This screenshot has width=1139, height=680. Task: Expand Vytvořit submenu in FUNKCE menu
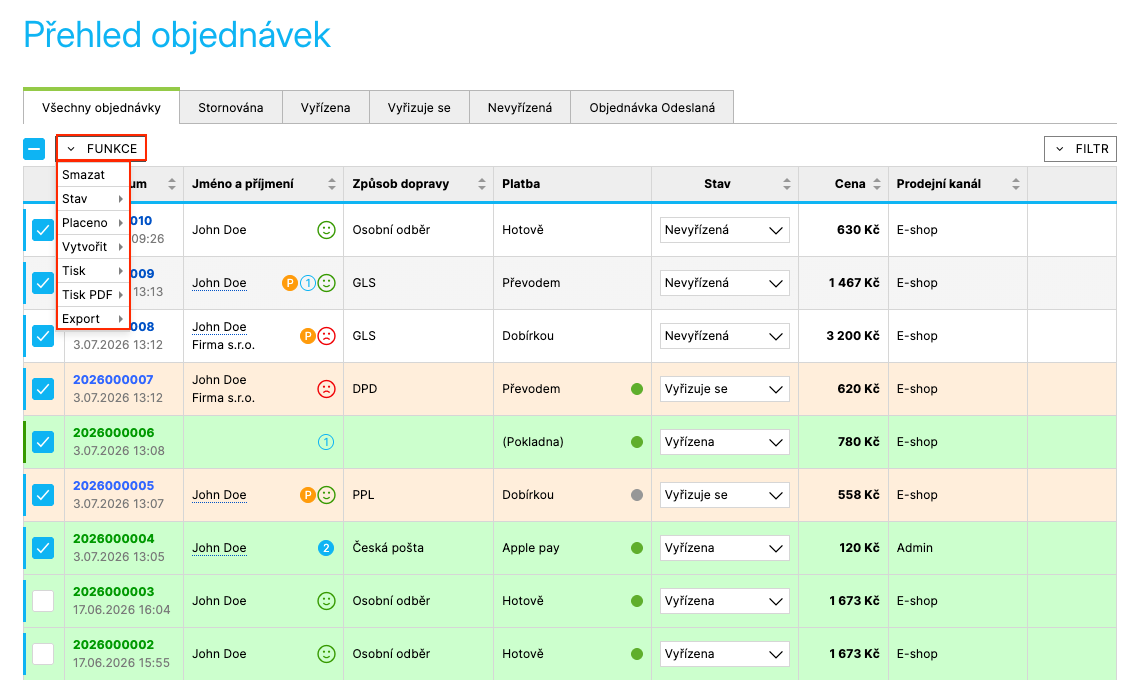93,246
